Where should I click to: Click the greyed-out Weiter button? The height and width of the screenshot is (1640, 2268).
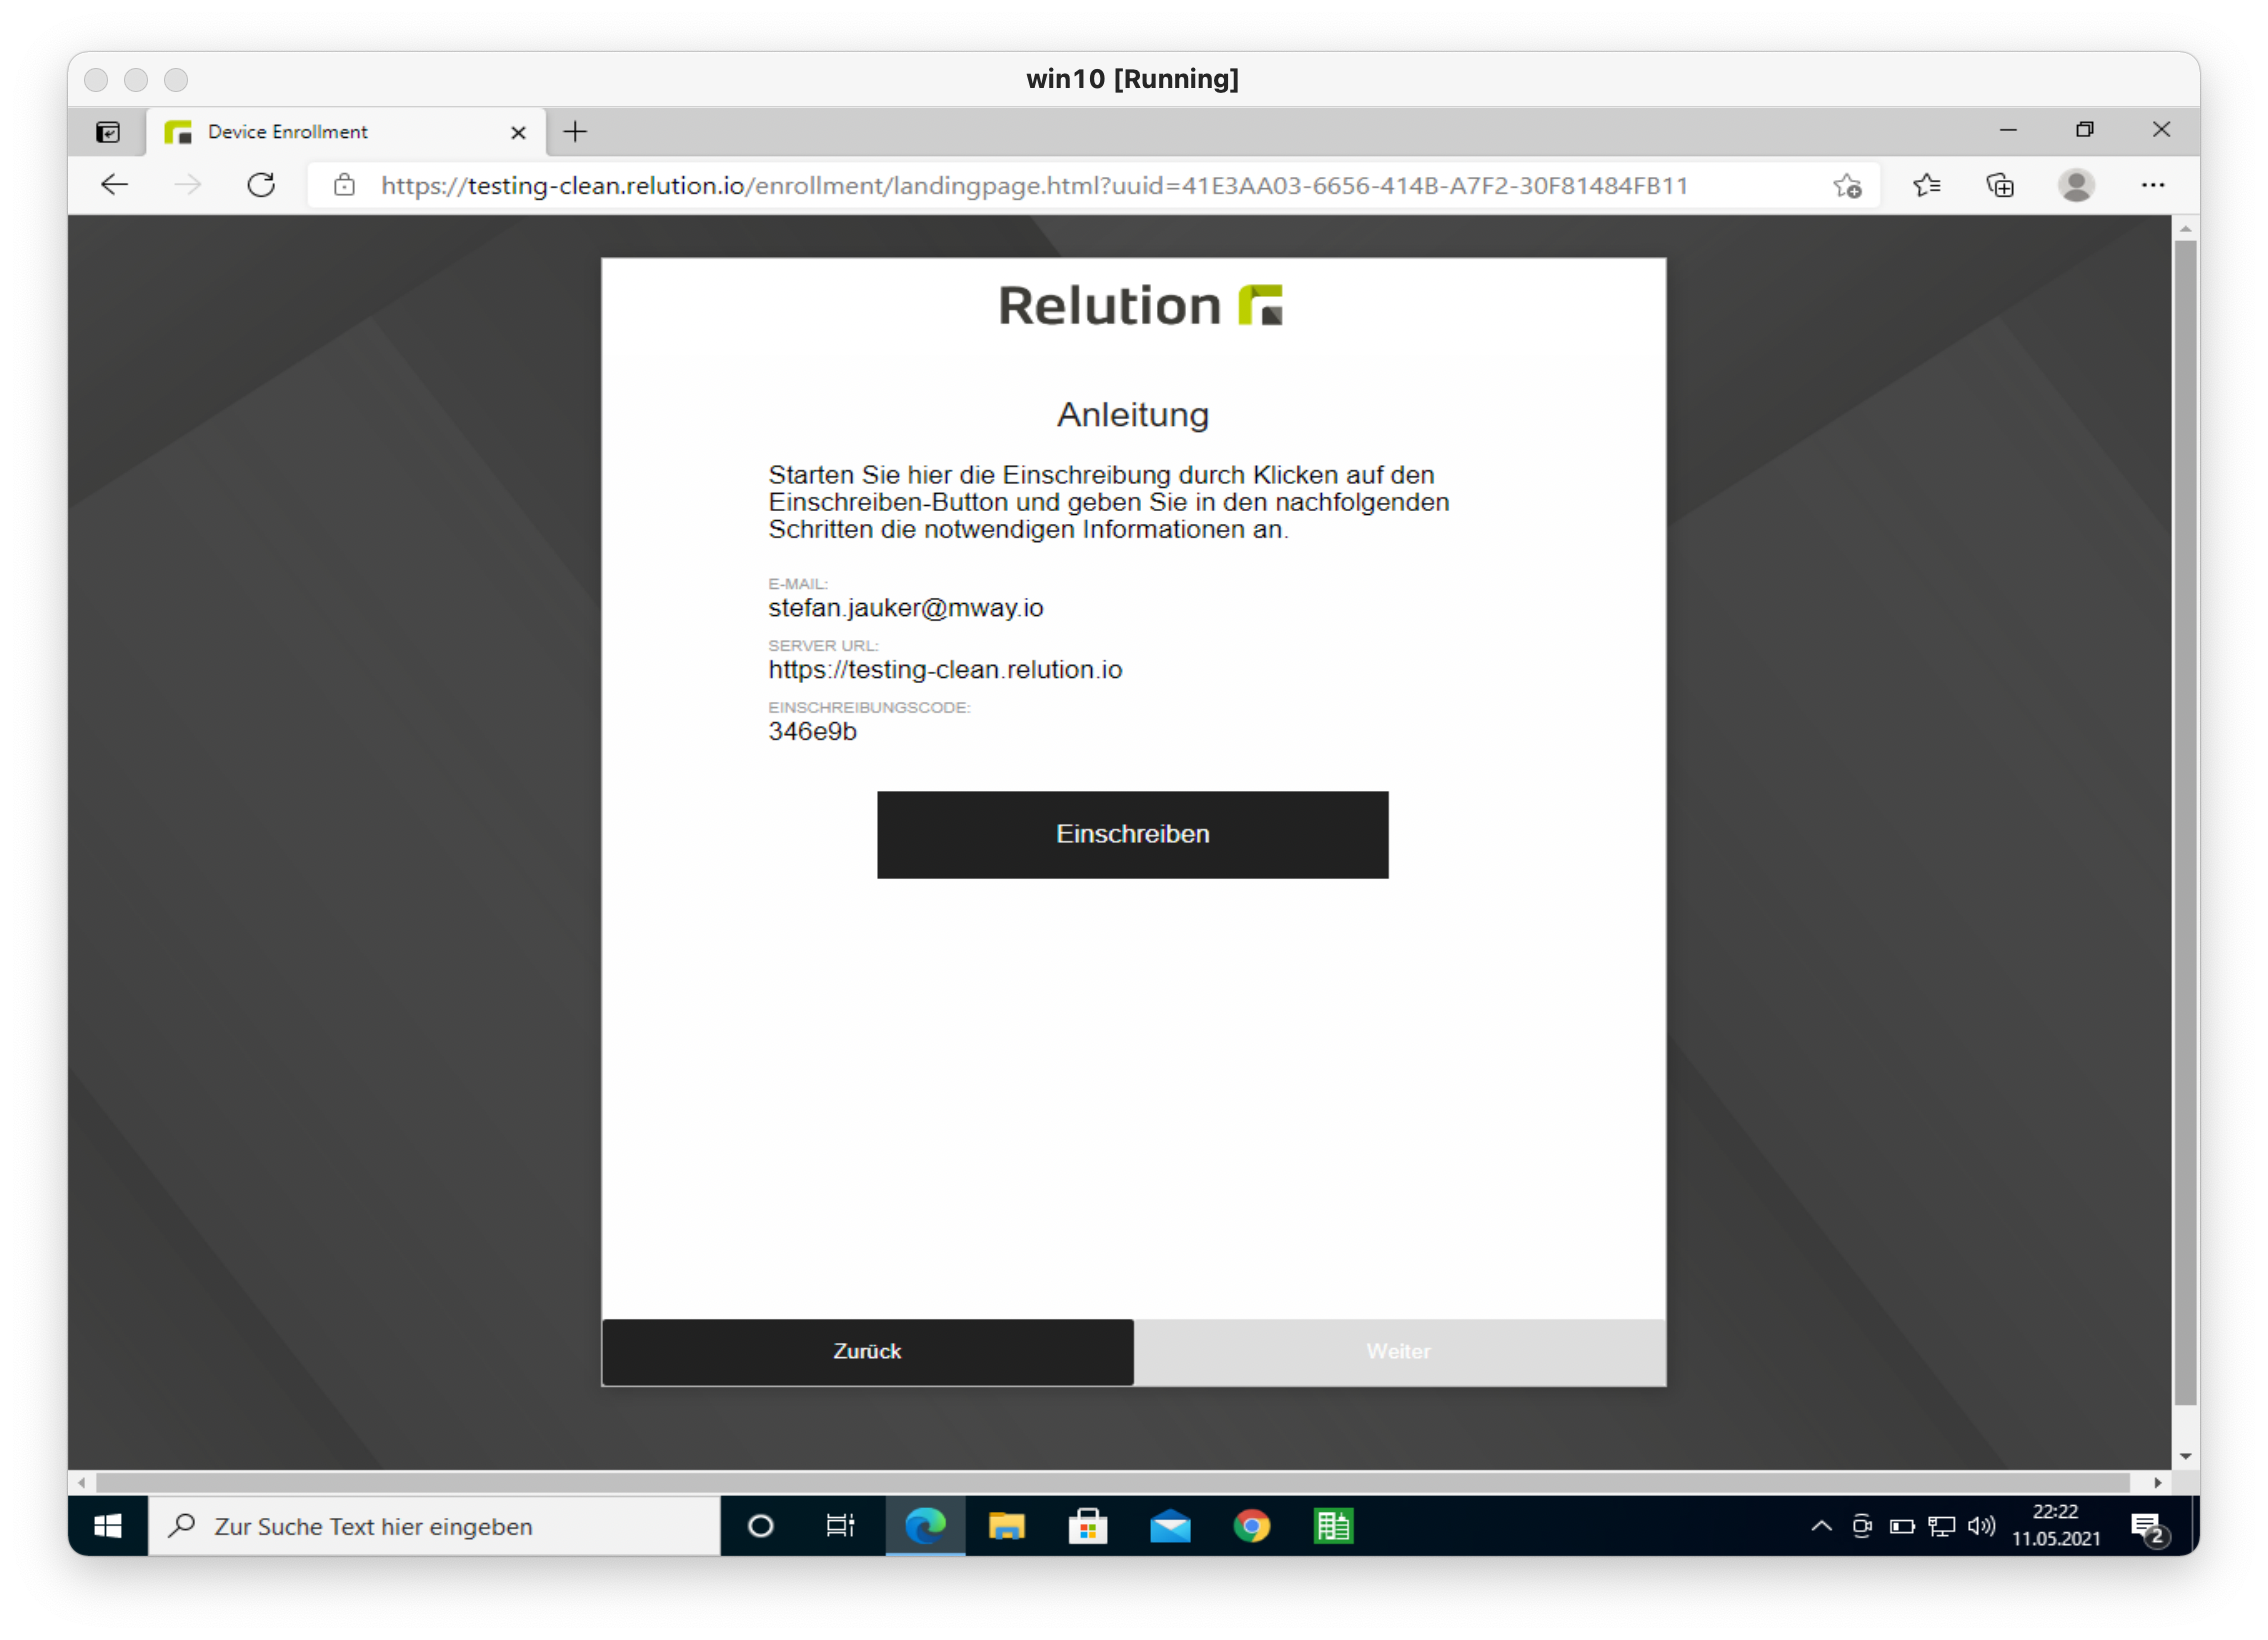(1399, 1351)
